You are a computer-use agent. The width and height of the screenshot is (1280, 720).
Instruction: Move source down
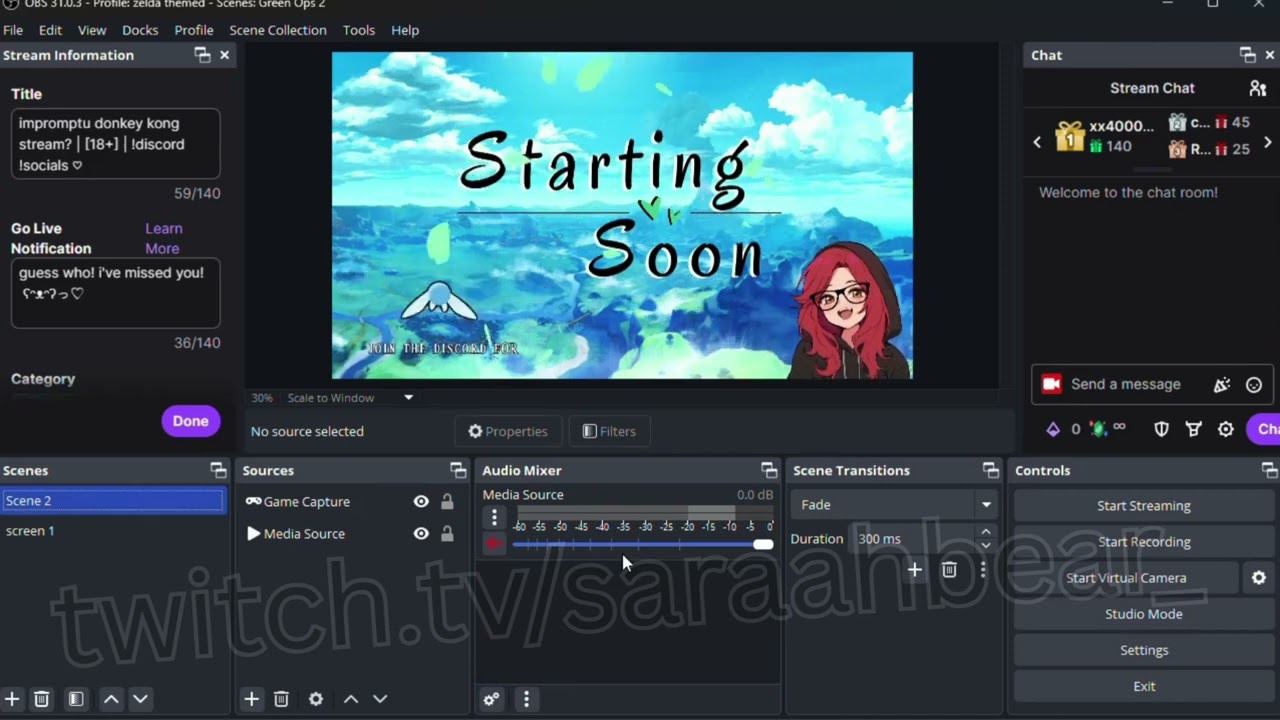click(x=380, y=699)
